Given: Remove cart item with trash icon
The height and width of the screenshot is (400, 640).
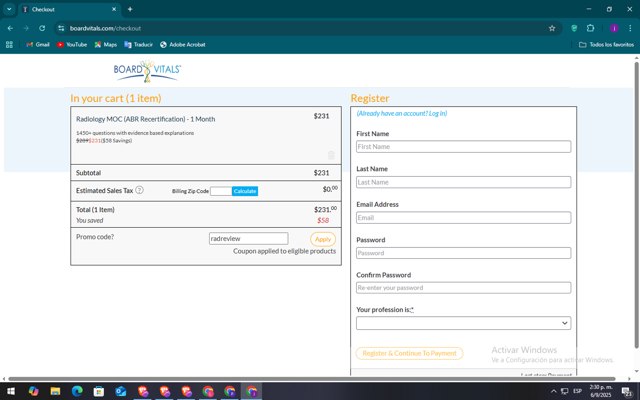Looking at the screenshot, I should (x=331, y=155).
